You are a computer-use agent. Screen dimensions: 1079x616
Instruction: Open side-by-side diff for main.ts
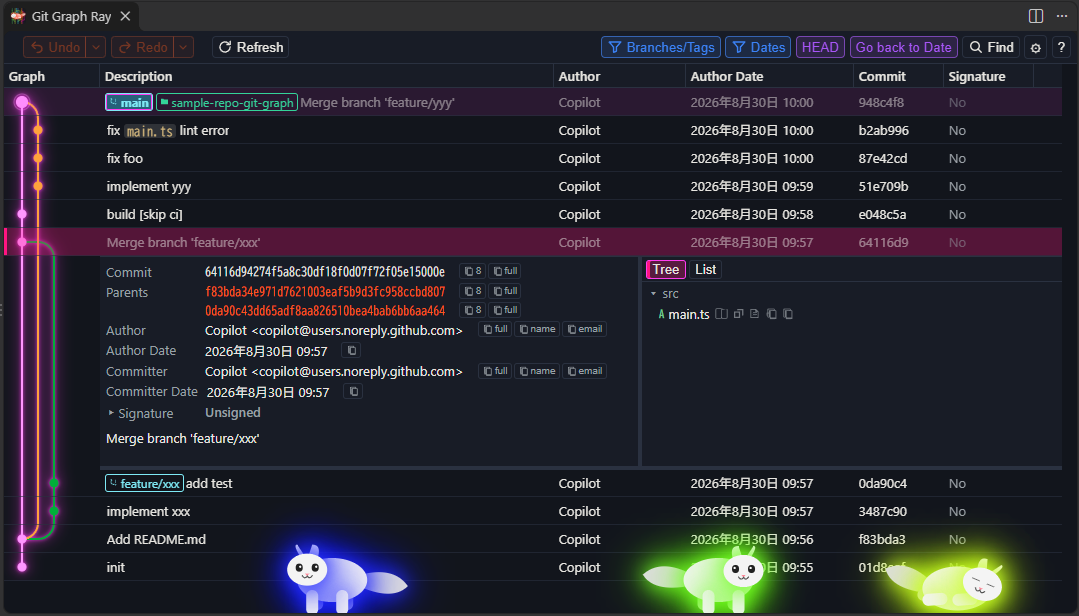tap(721, 315)
